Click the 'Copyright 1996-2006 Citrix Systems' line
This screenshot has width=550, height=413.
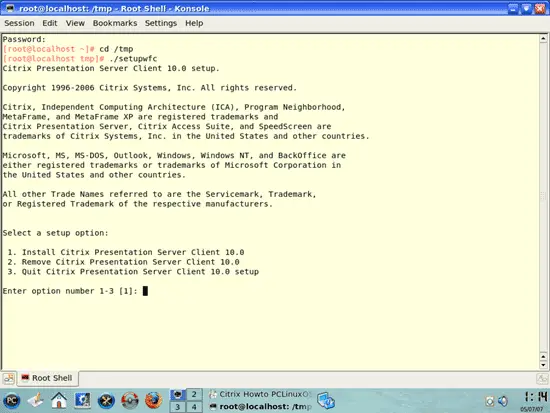[150, 88]
